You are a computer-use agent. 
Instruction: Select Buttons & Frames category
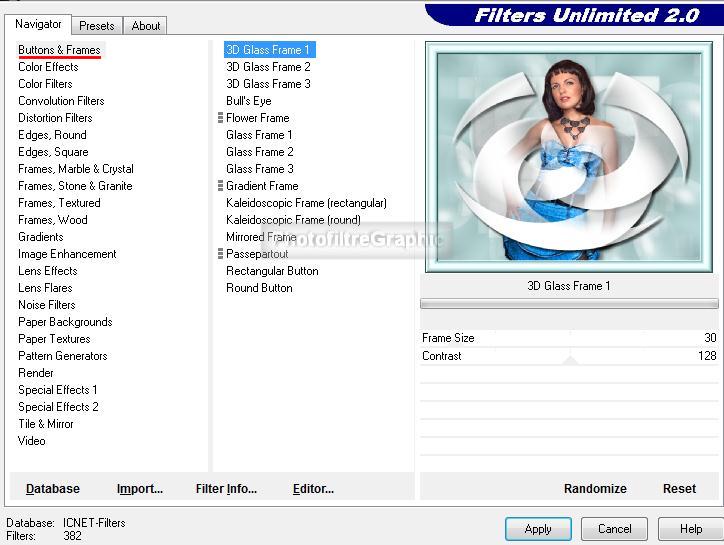tap(59, 50)
